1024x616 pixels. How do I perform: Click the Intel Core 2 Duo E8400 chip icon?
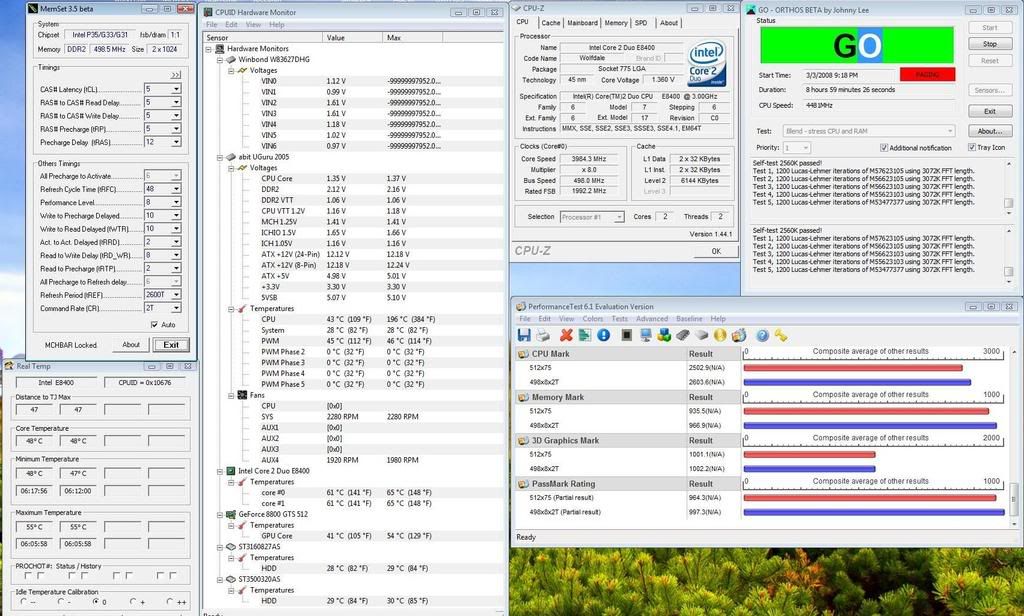[231, 471]
